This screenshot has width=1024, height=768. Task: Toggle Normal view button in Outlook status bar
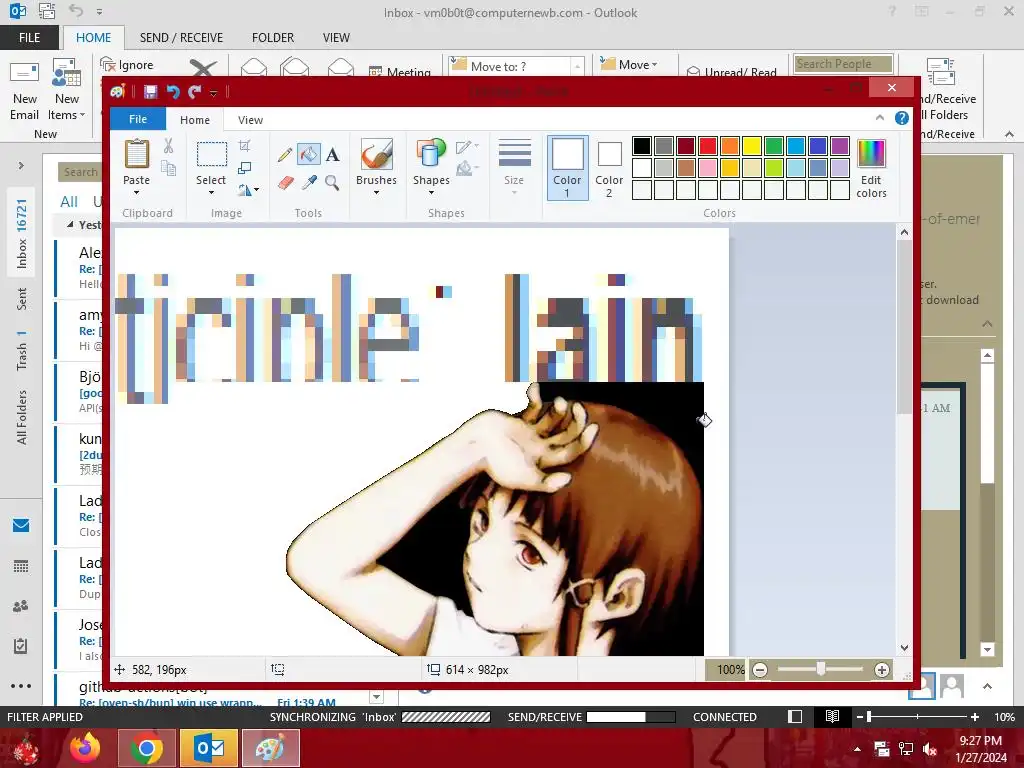[795, 716]
